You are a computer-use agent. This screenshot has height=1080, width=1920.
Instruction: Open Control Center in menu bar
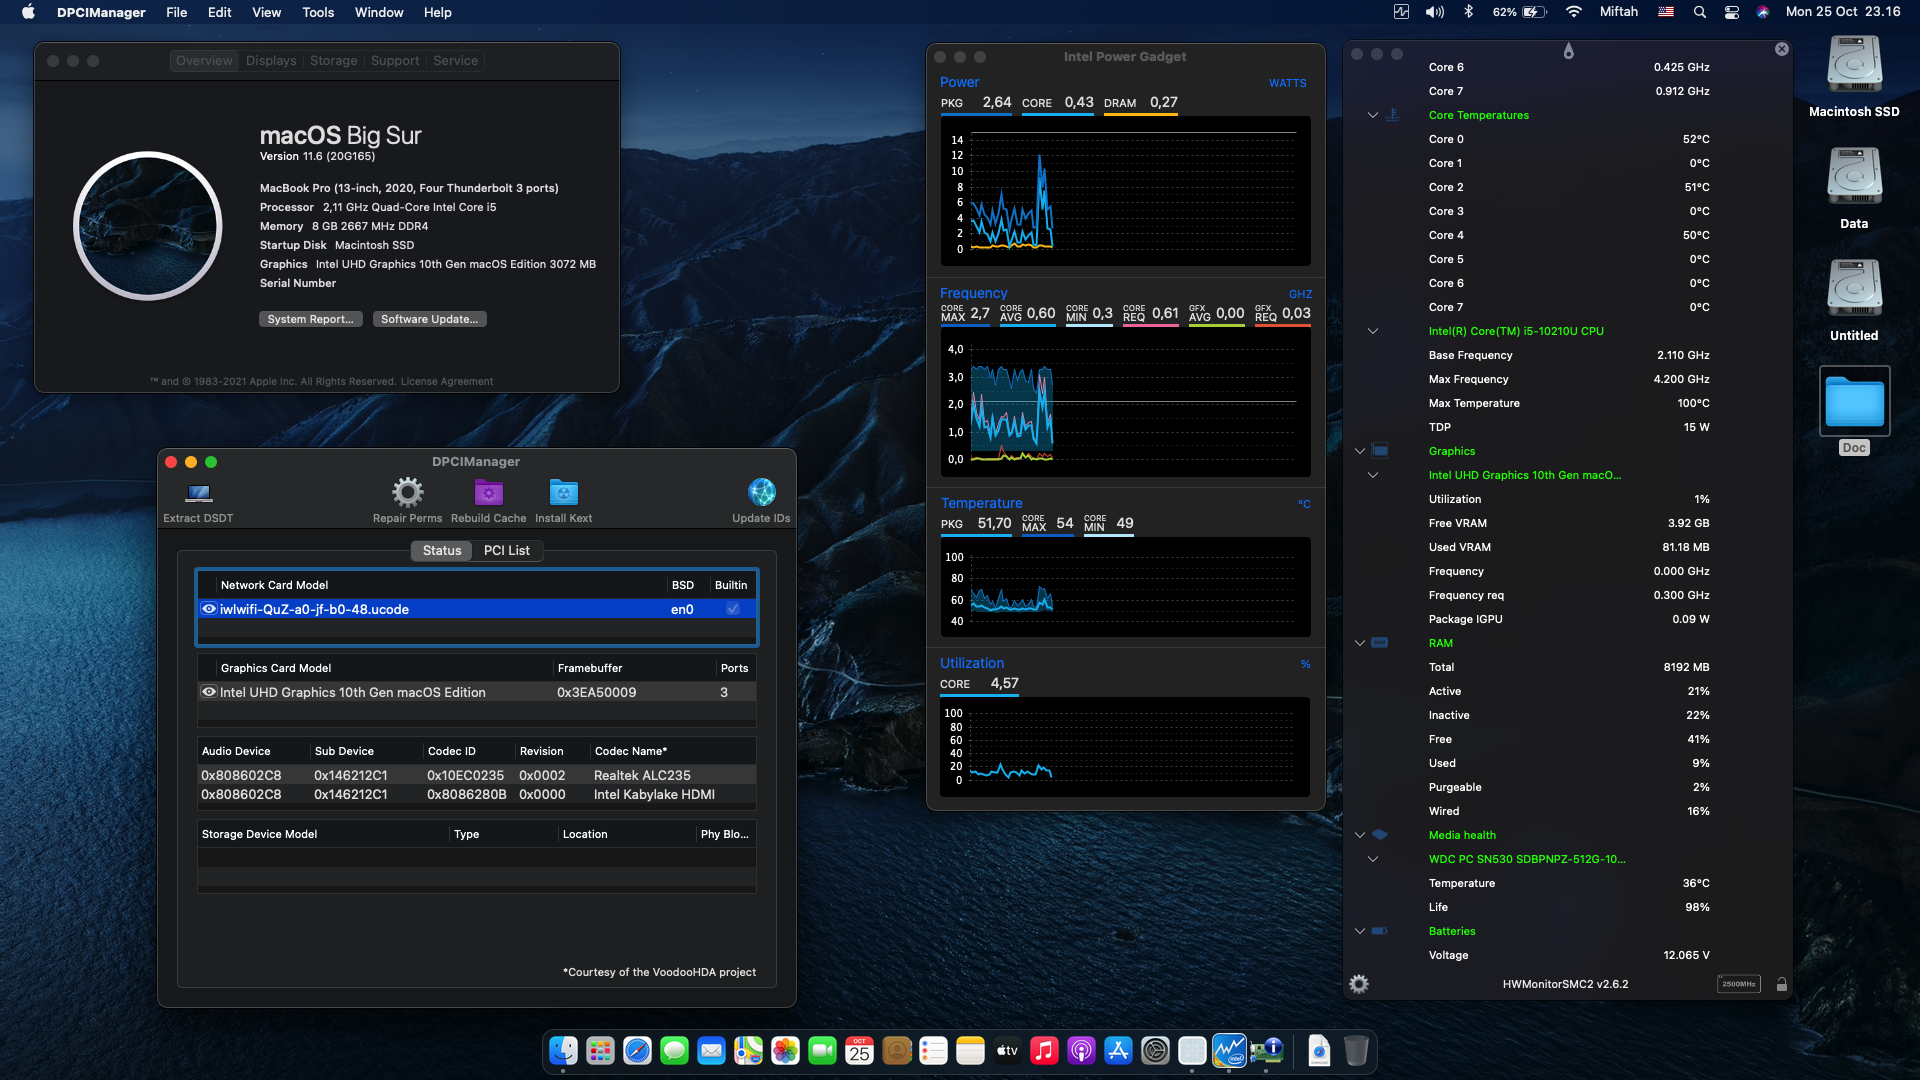tap(1731, 12)
